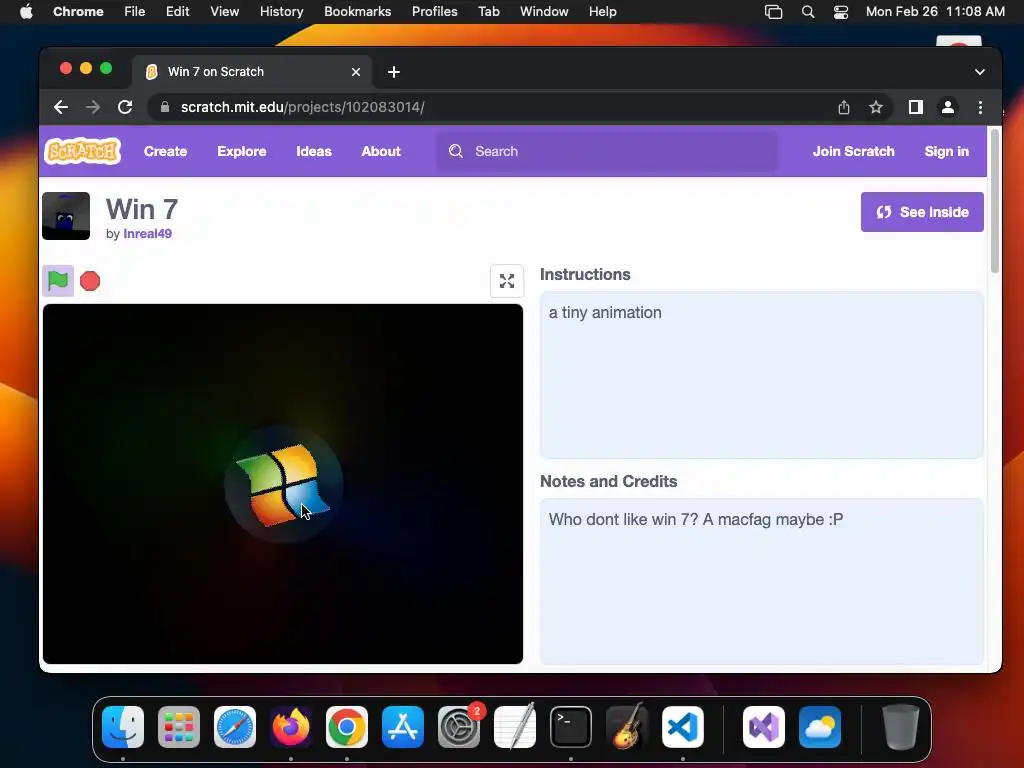Open the Bookmarks menu

click(x=357, y=11)
